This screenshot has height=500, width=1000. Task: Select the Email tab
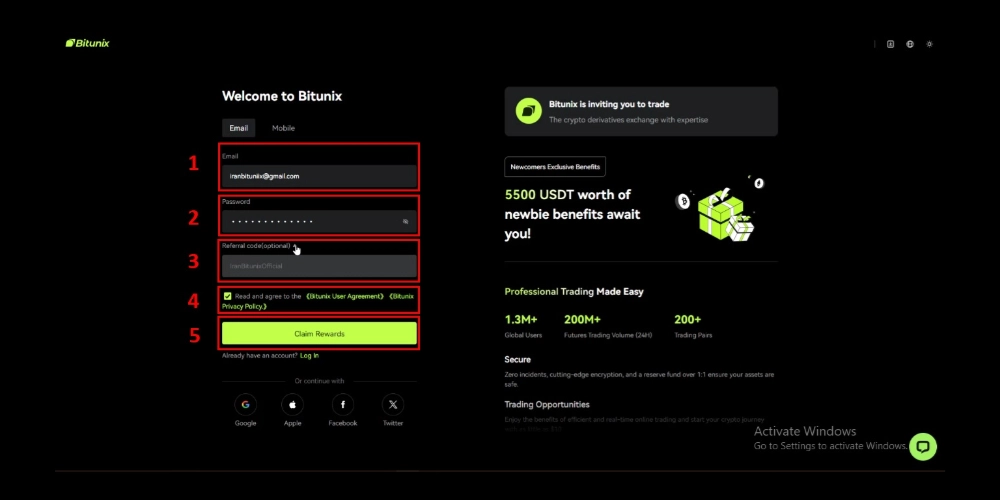pos(239,128)
